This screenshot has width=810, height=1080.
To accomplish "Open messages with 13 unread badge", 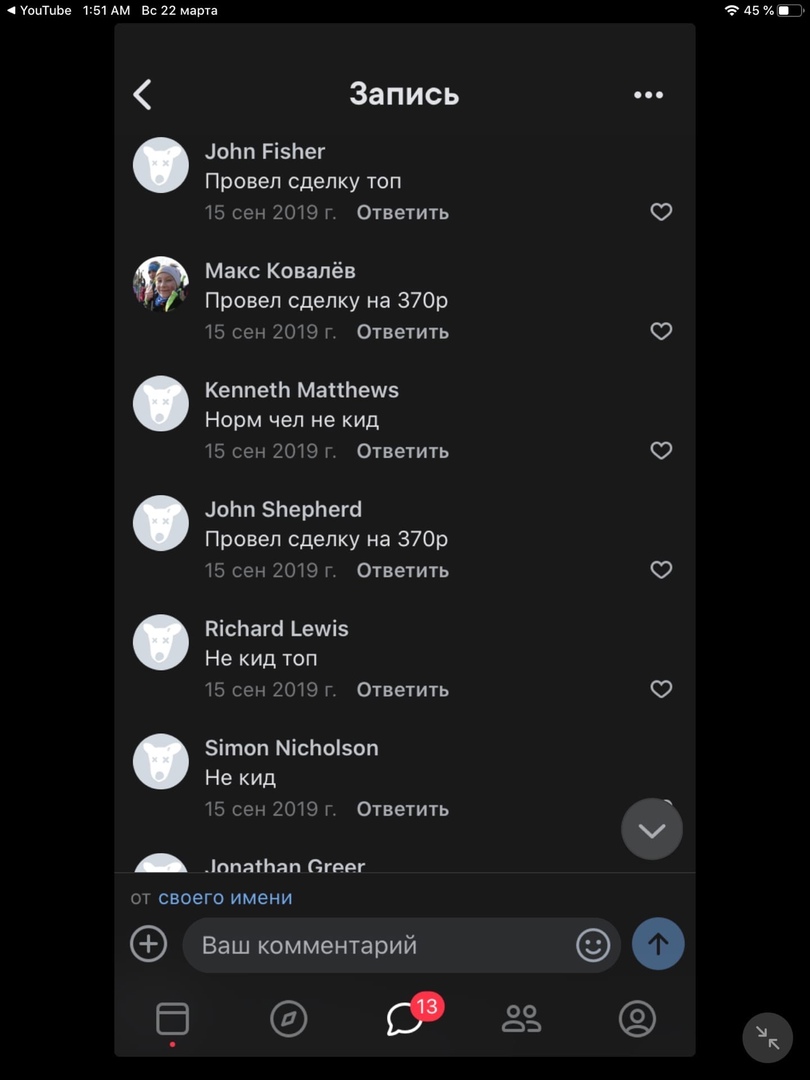I will pos(405,1019).
